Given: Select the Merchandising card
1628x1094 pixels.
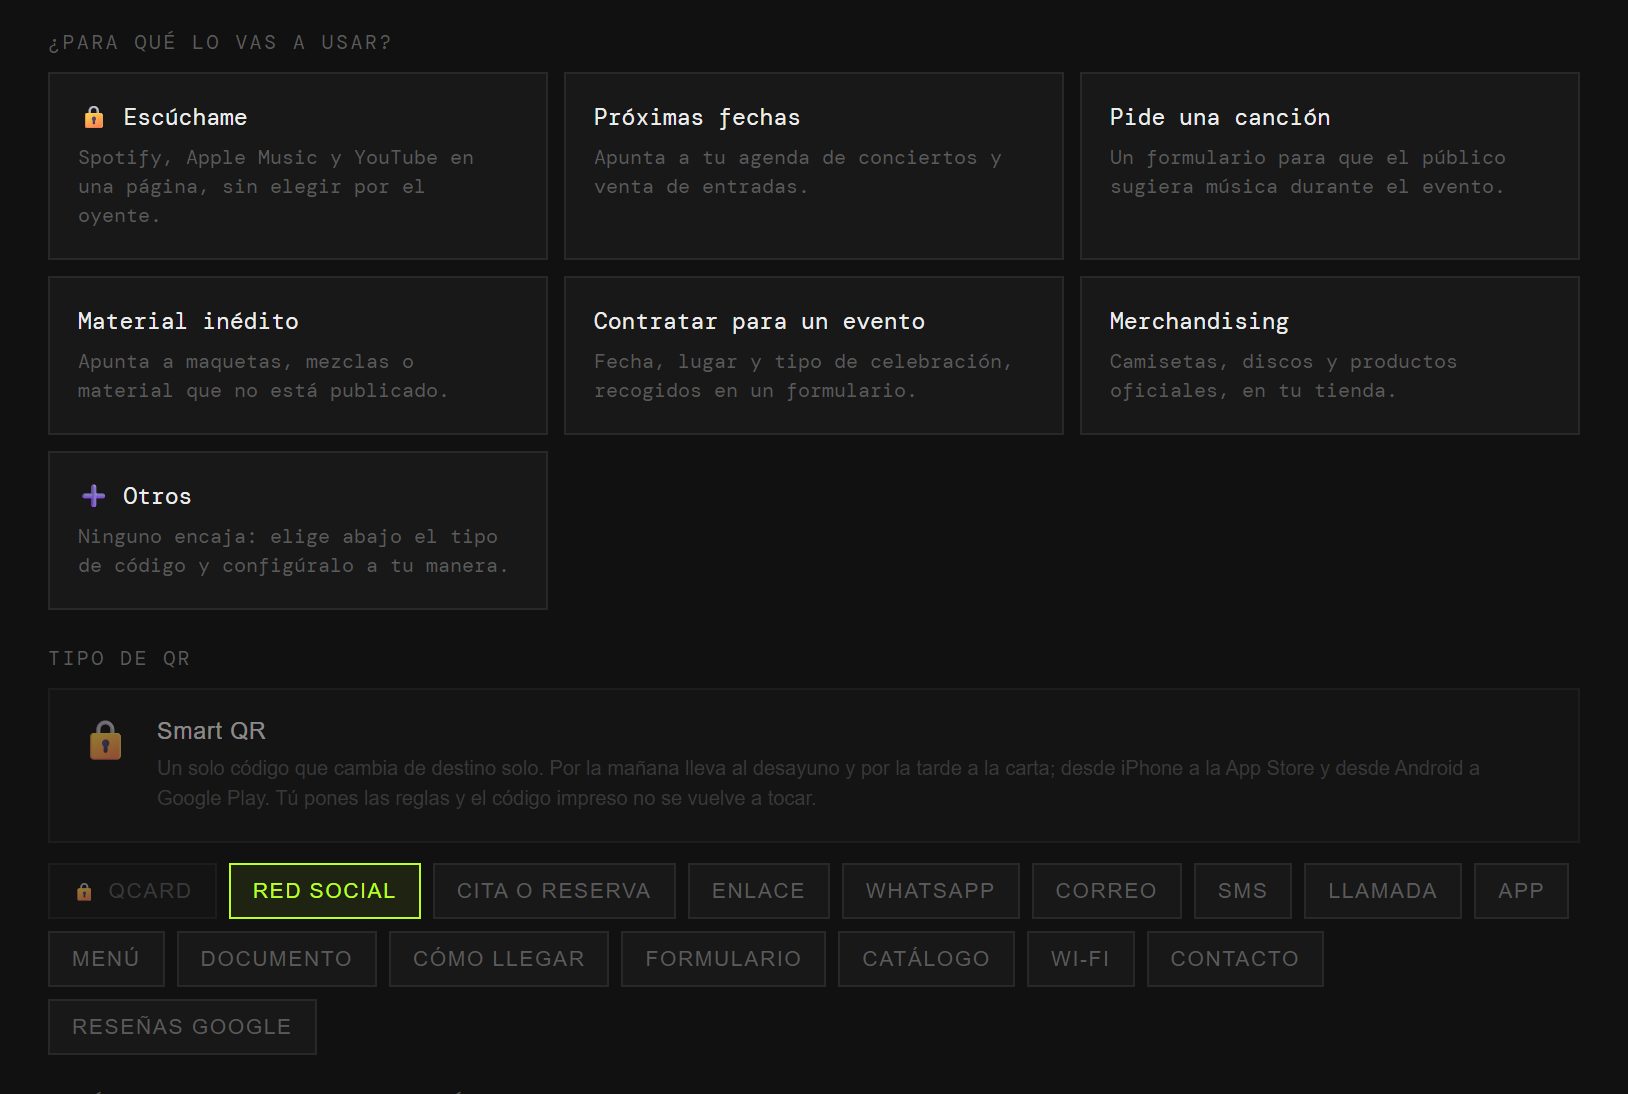Looking at the screenshot, I should pos(1330,356).
